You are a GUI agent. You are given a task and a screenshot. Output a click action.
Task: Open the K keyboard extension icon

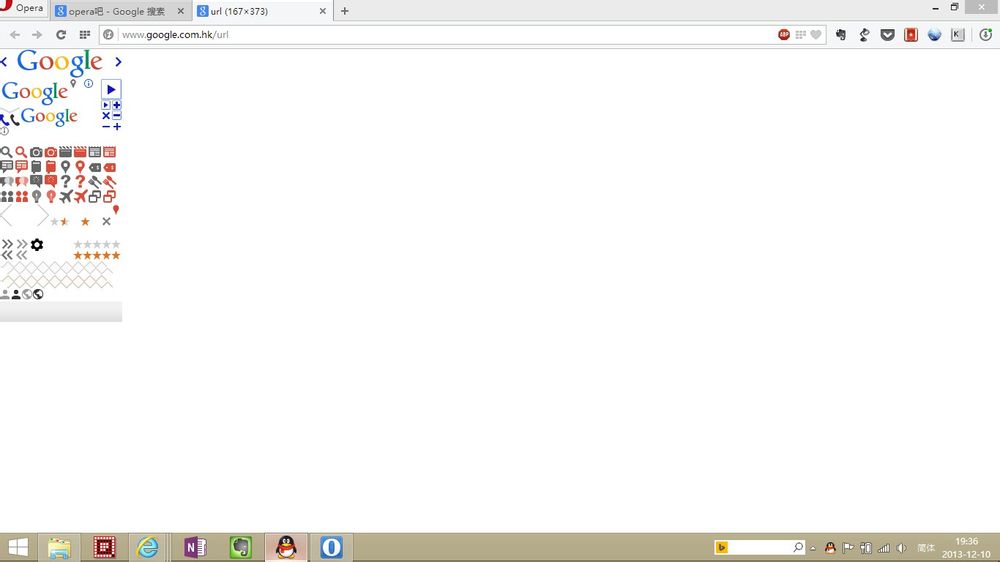click(957, 34)
